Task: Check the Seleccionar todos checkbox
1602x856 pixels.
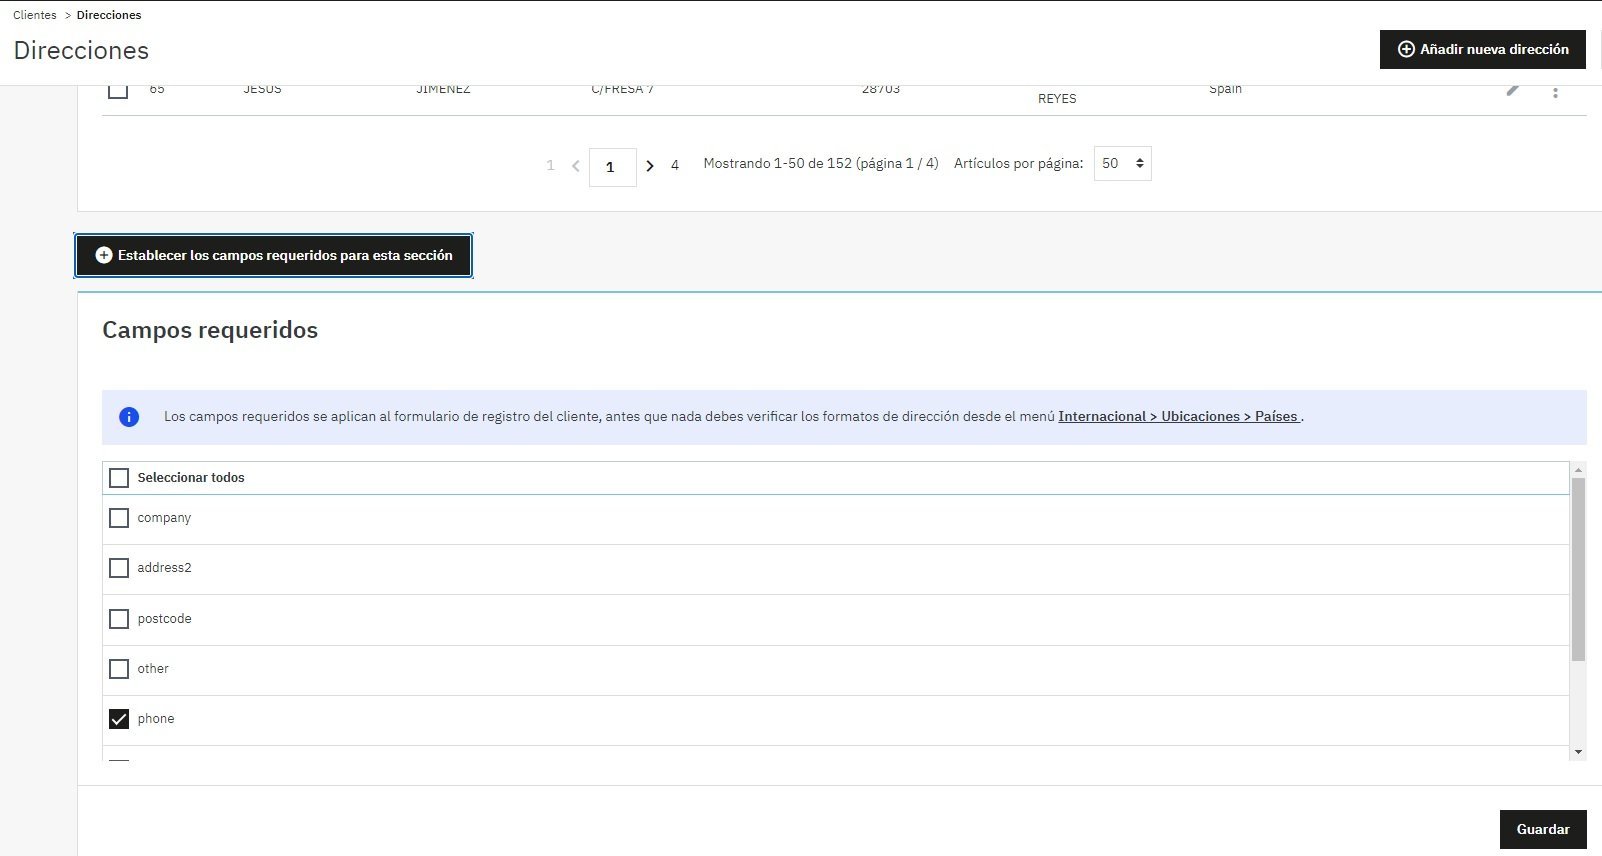Action: point(119,478)
